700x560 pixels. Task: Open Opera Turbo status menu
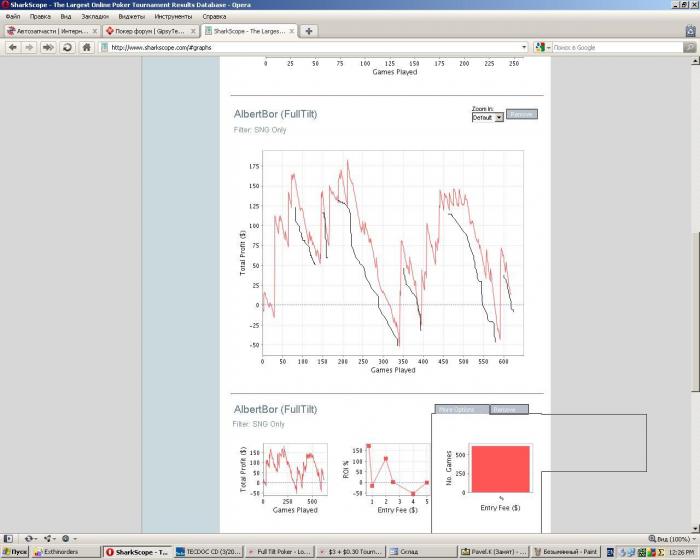(69, 539)
